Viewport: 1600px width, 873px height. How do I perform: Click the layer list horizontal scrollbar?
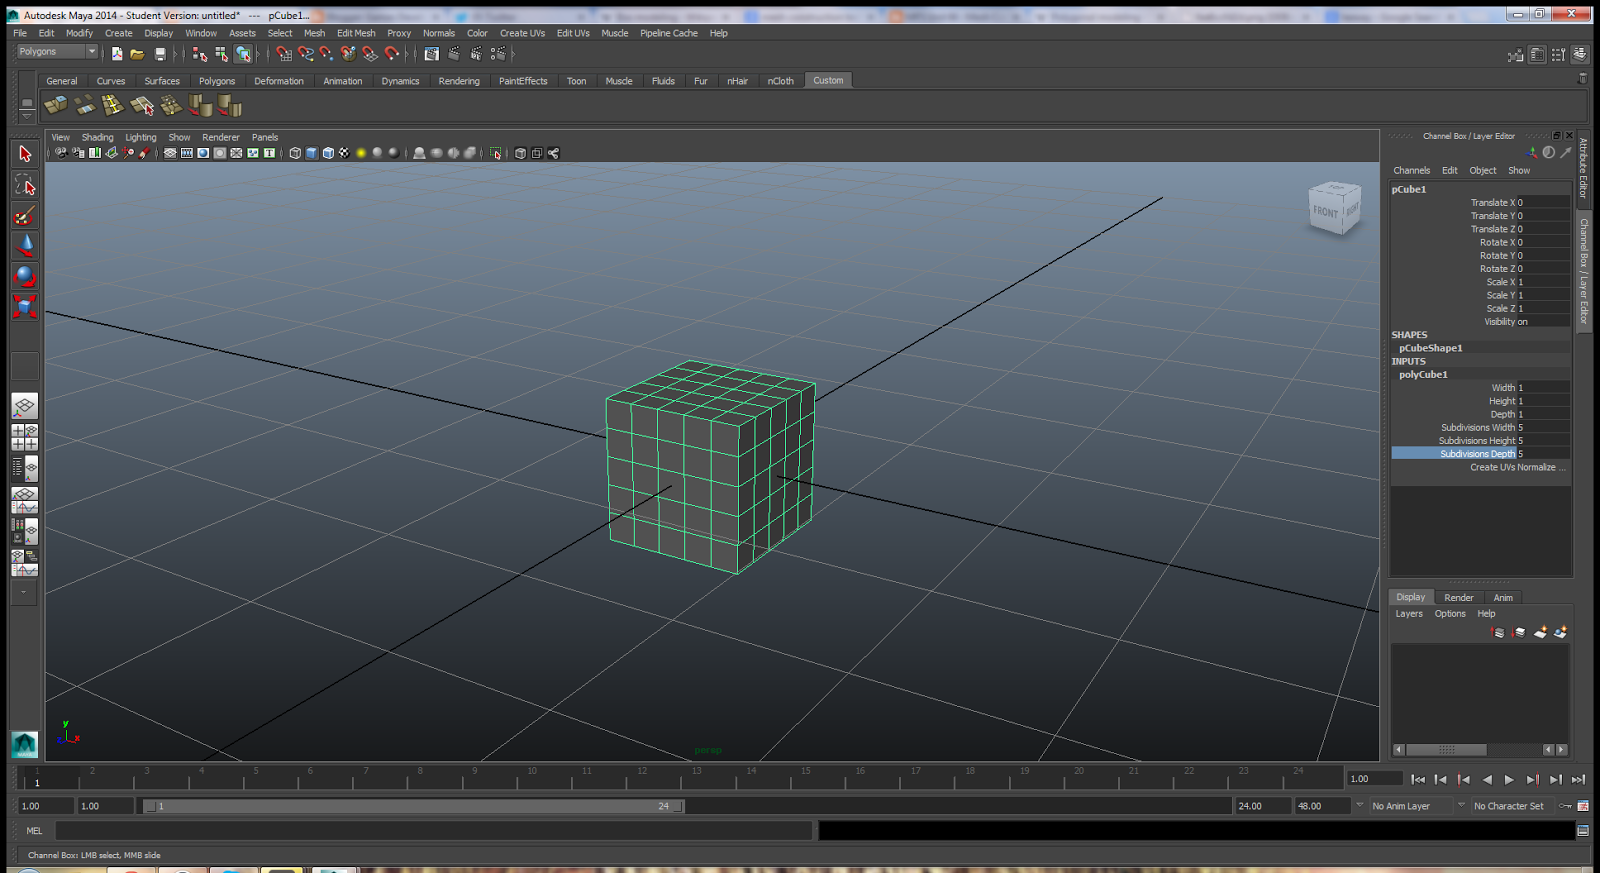click(x=1446, y=750)
